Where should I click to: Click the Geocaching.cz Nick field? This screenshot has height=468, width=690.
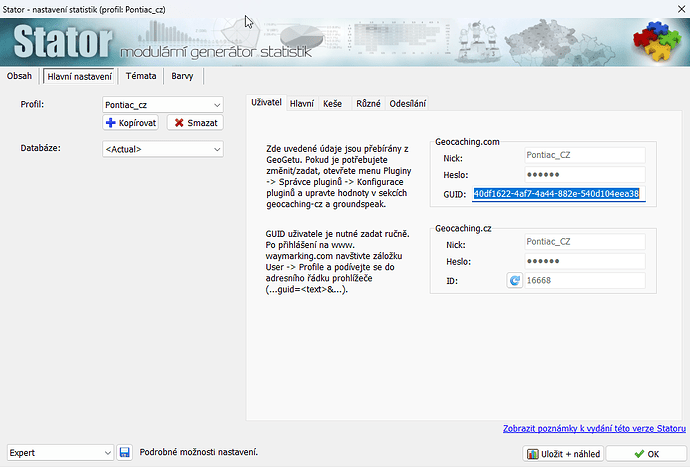tap(585, 241)
